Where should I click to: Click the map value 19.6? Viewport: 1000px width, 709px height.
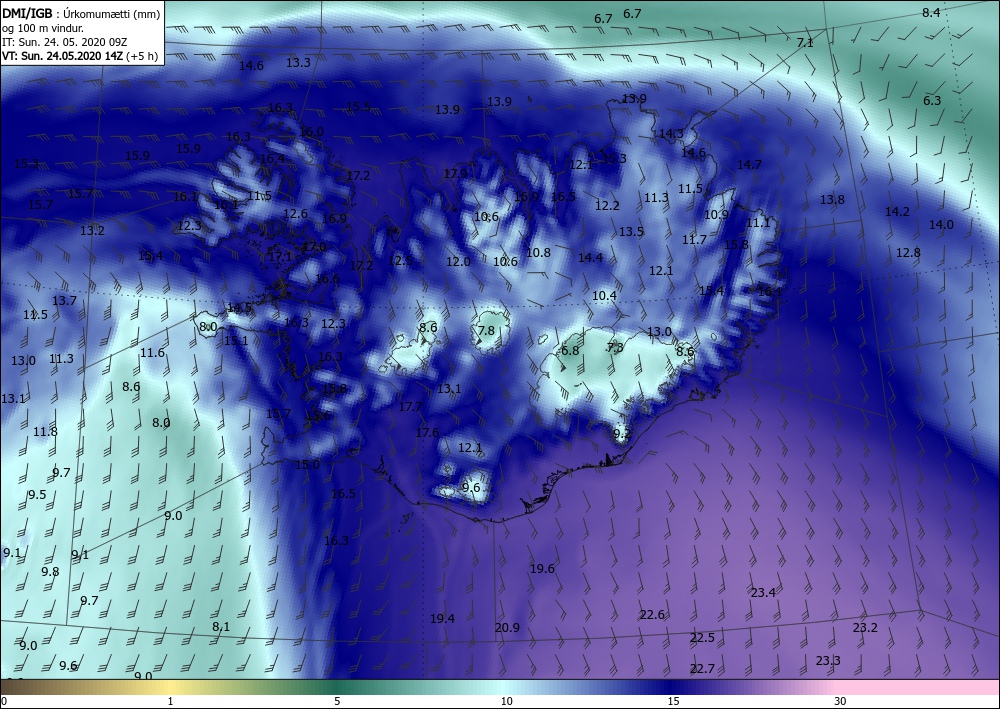542,569
